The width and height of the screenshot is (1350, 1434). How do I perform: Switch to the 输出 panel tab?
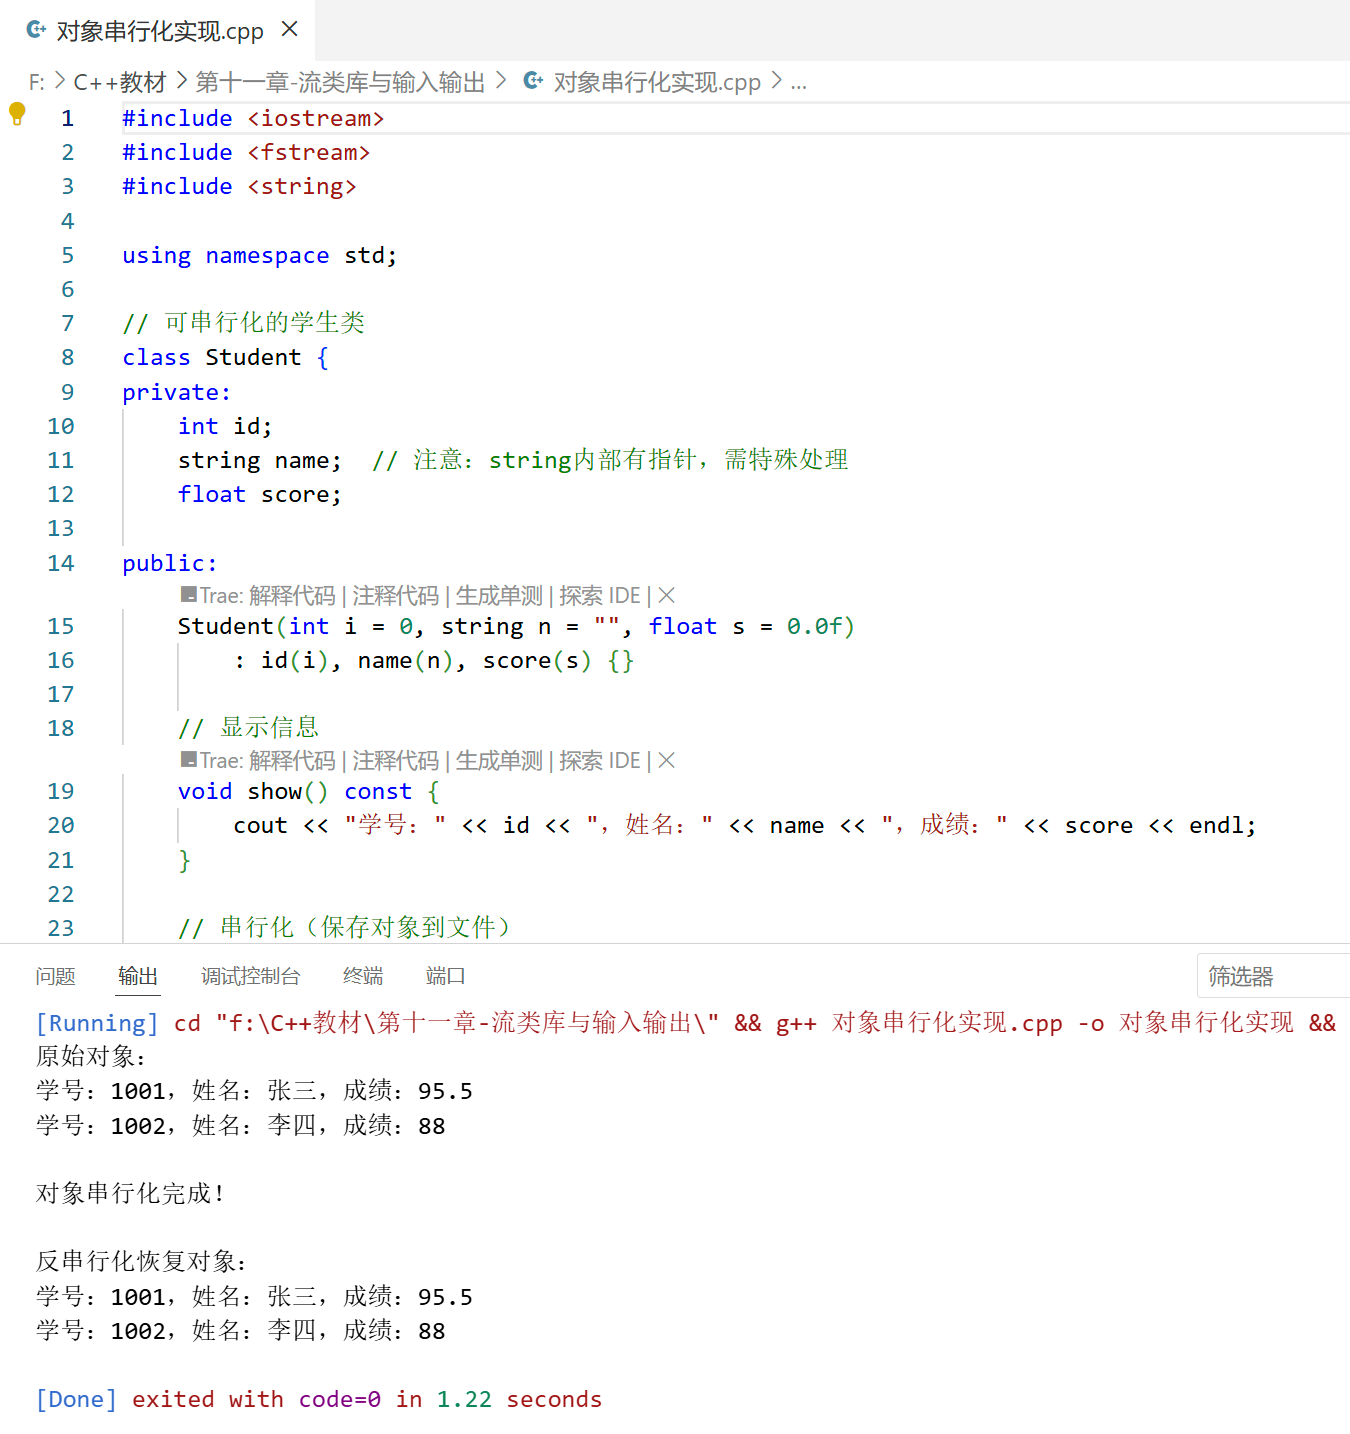[x=138, y=976]
